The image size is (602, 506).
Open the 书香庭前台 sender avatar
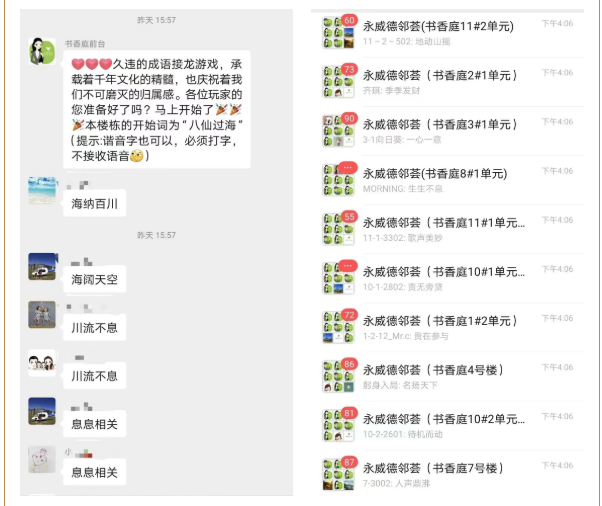(42, 51)
